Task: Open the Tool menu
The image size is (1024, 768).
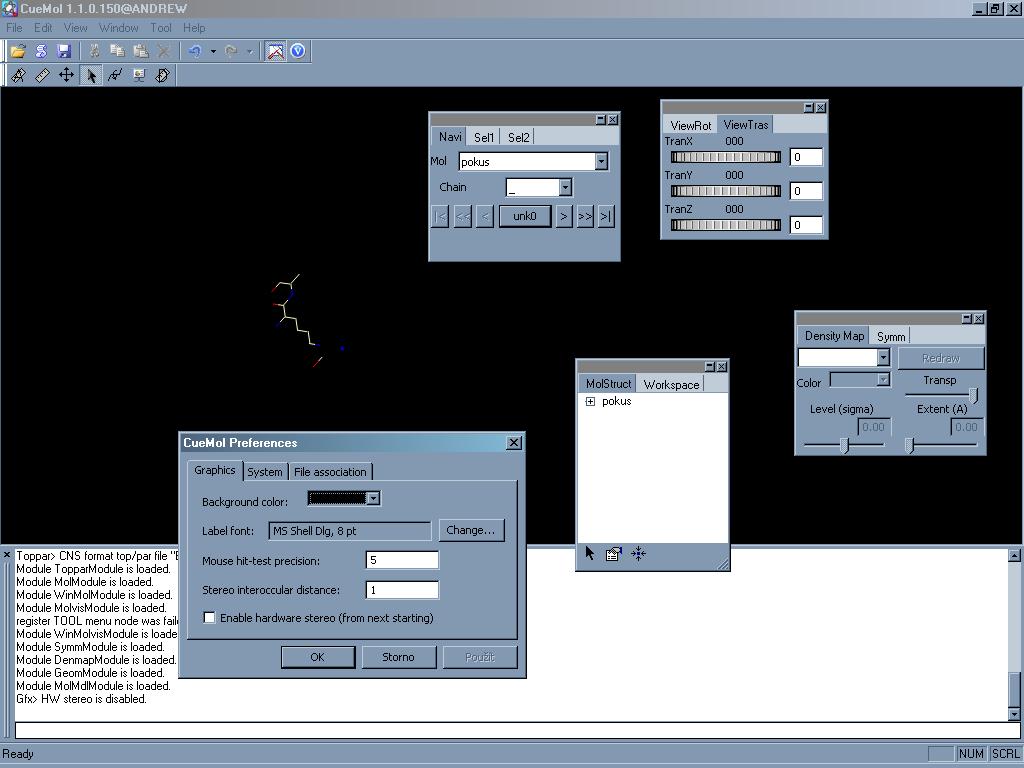Action: (161, 28)
